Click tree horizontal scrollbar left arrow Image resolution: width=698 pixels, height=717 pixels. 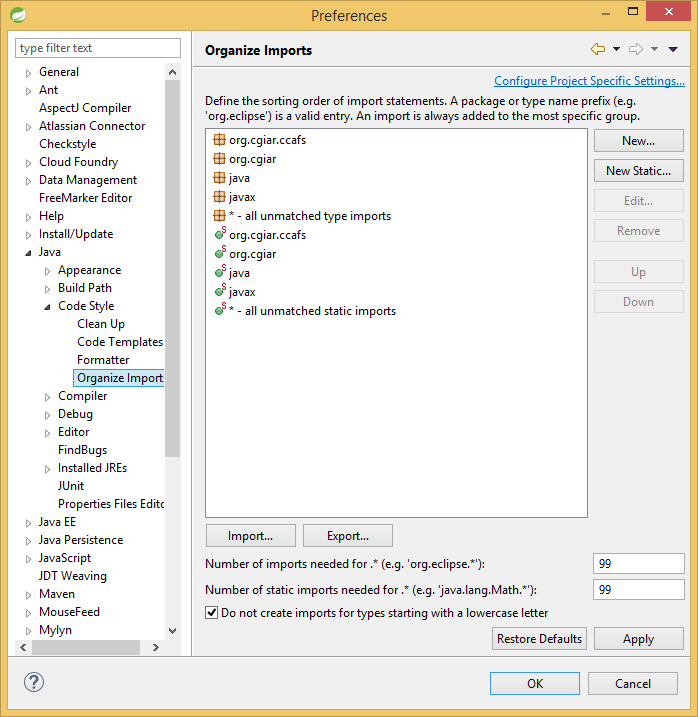23,647
